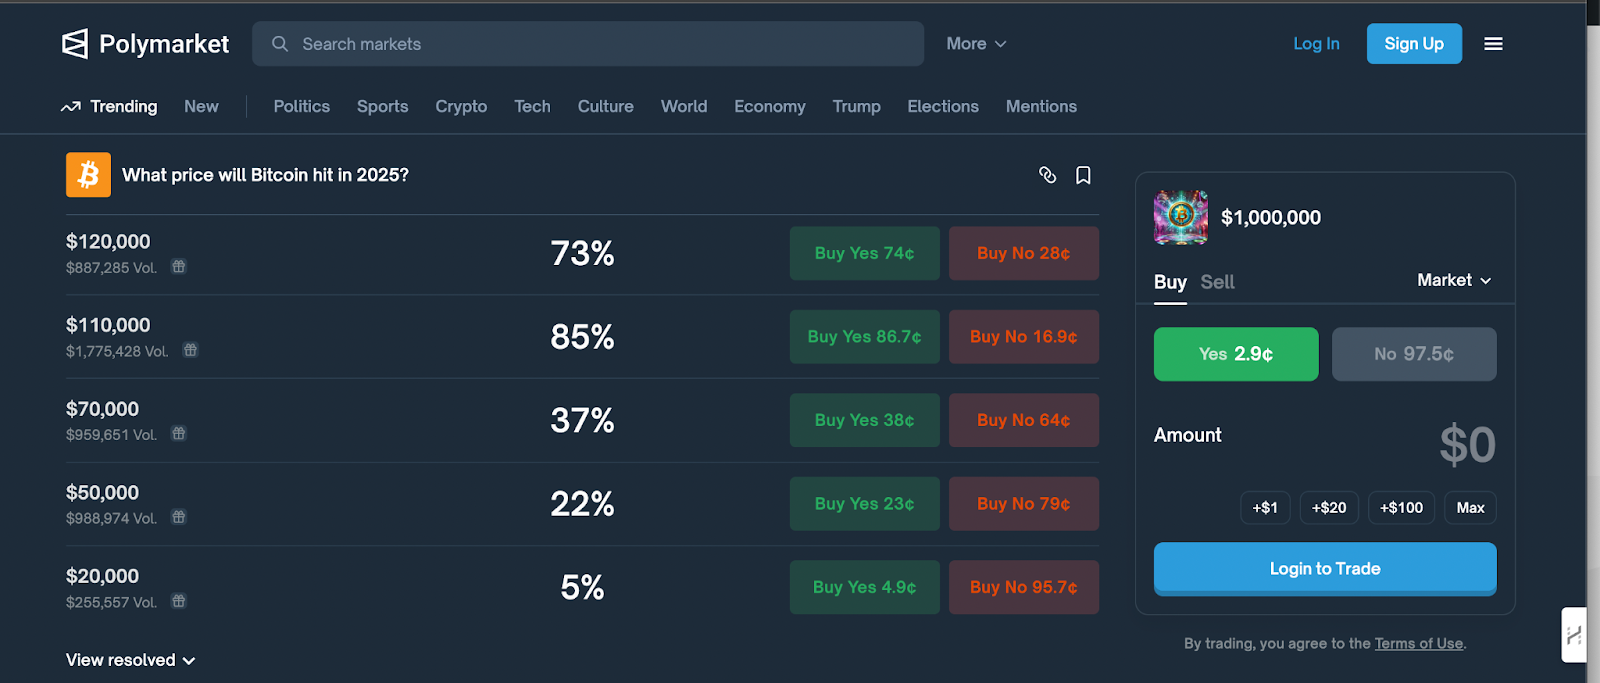The height and width of the screenshot is (683, 1600).
Task: Open the Tech category
Action: coord(532,106)
